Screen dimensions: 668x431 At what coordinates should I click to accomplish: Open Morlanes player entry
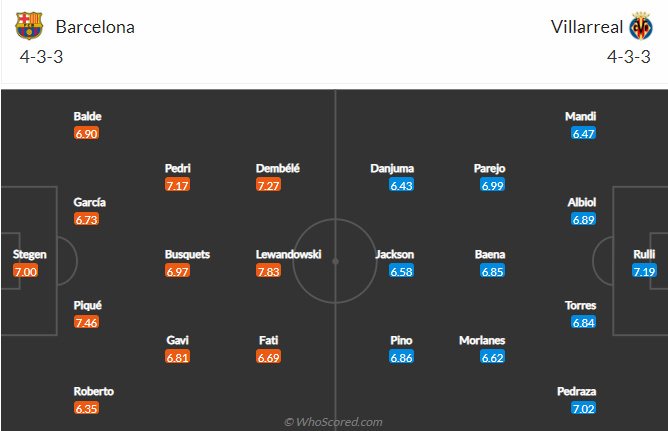(482, 340)
